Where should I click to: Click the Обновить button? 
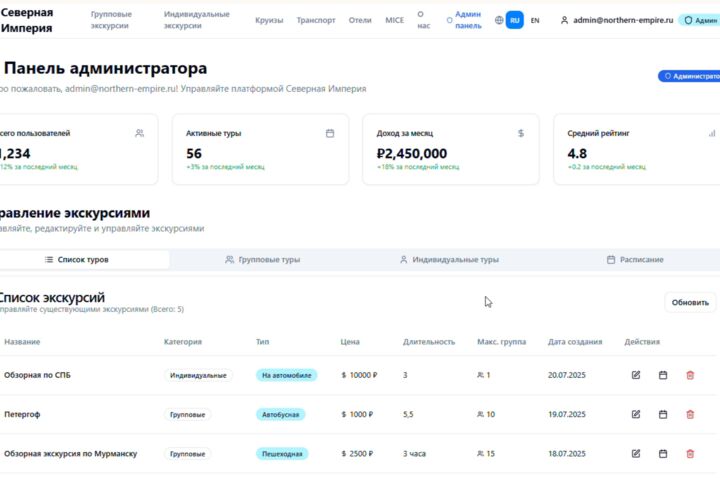(690, 302)
